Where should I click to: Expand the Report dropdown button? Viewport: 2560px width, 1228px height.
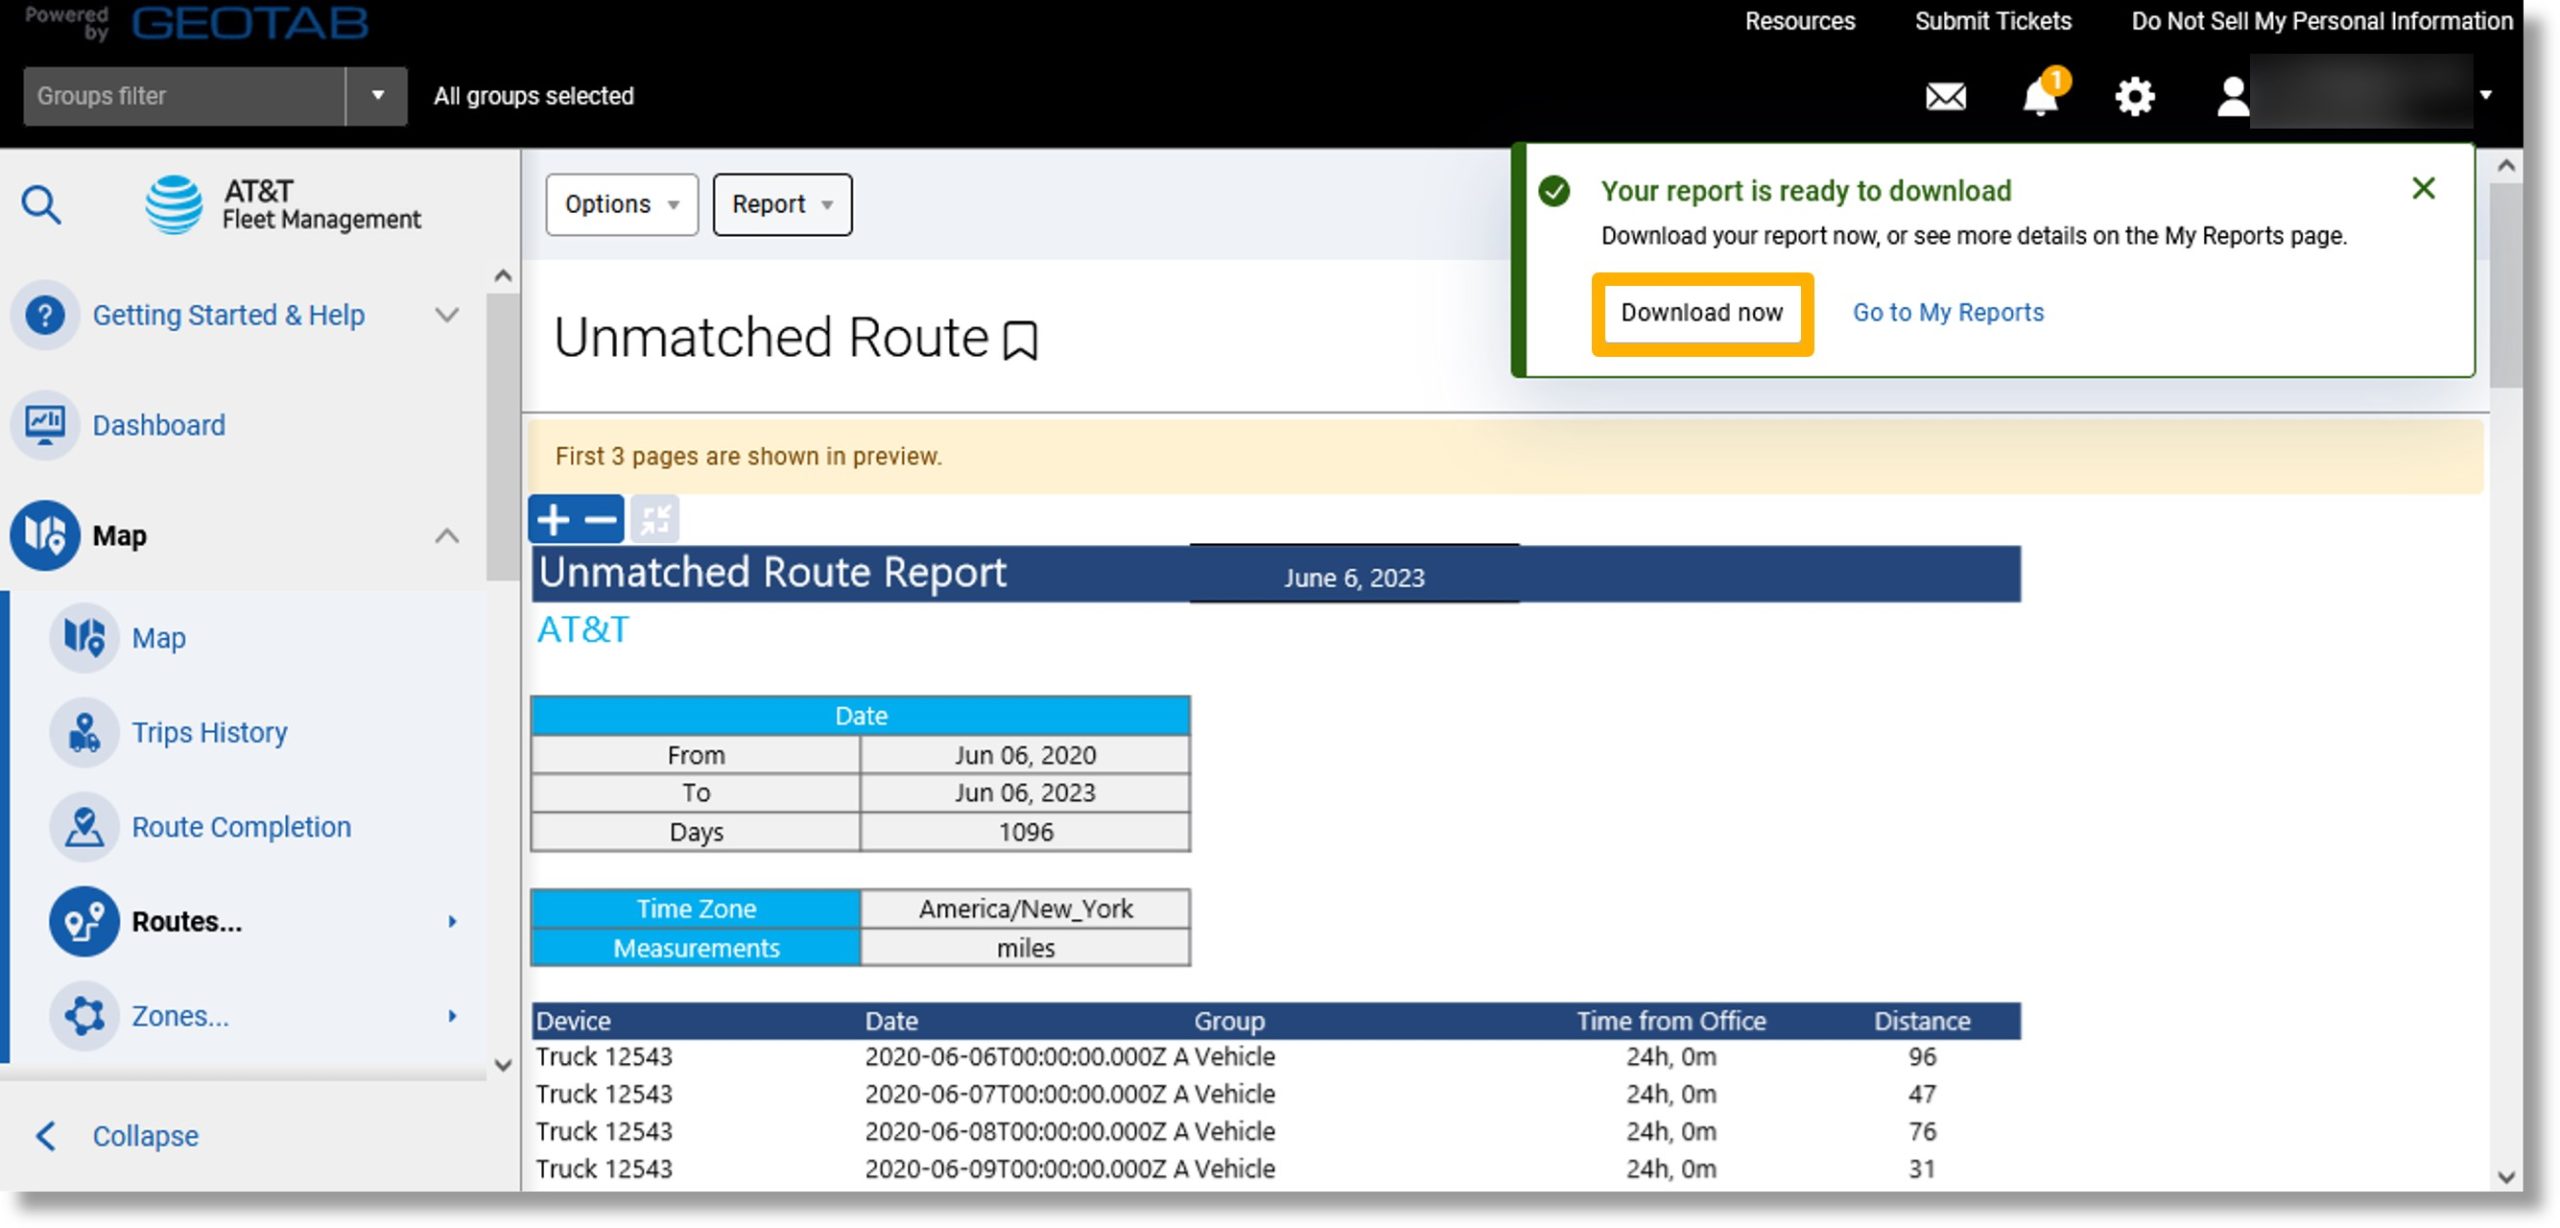tap(780, 202)
